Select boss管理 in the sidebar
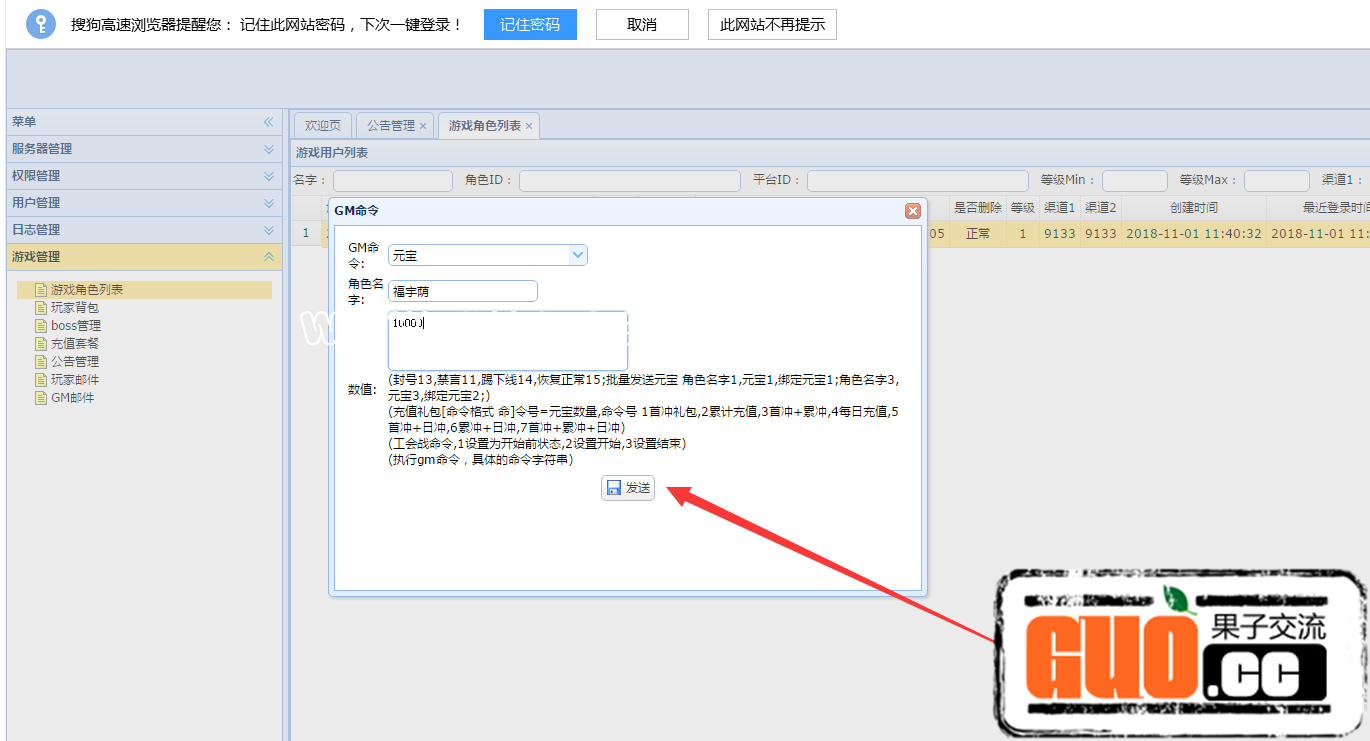The width and height of the screenshot is (1370, 741). click(x=76, y=326)
